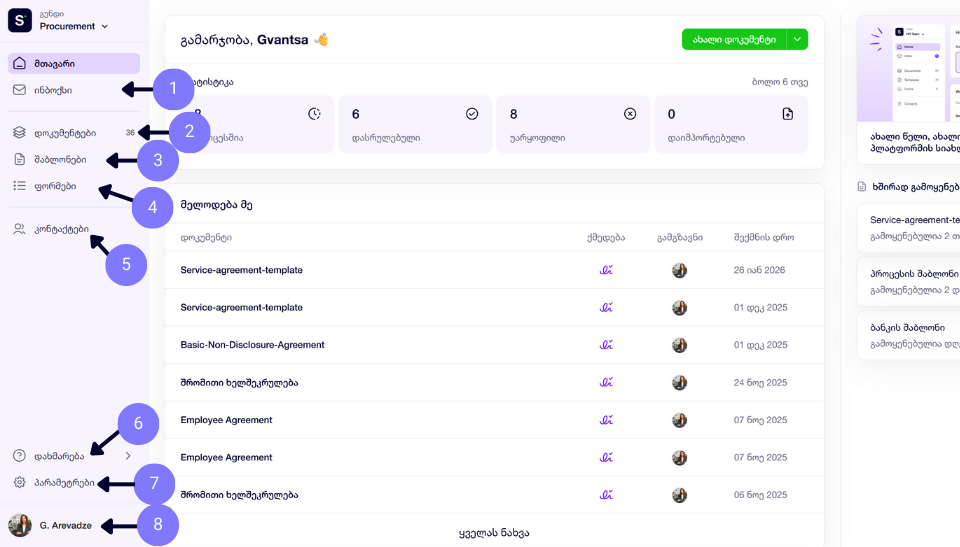Open დასრულებული completed stat card
The height and width of the screenshot is (547, 960).
click(x=415, y=124)
